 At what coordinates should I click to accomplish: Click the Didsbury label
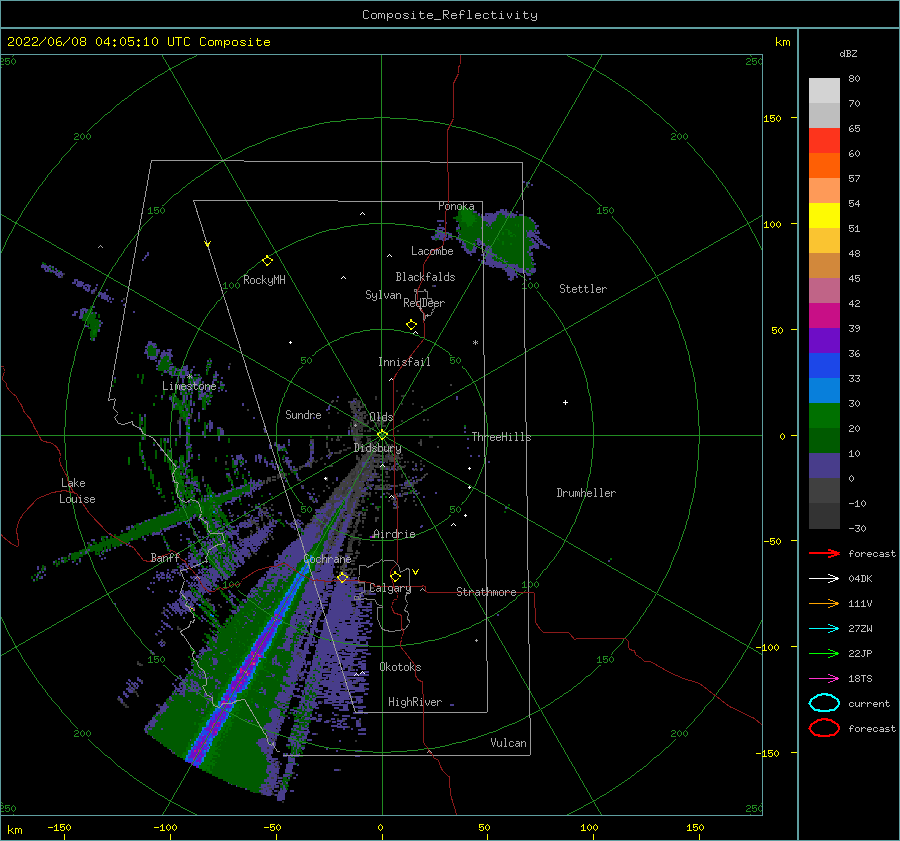click(x=378, y=448)
